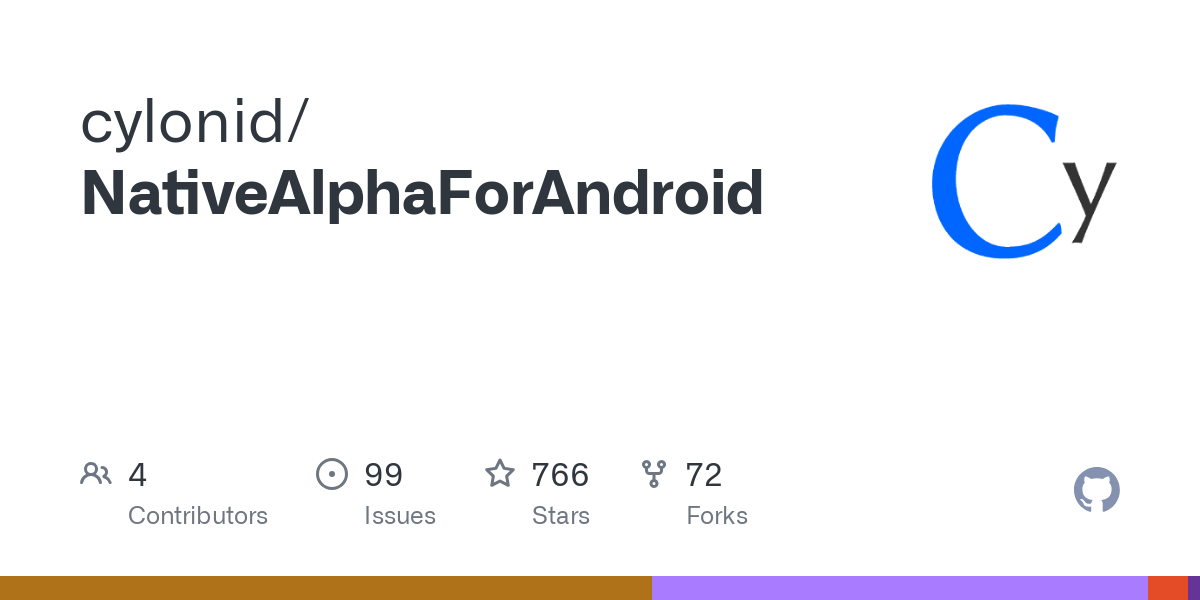The height and width of the screenshot is (600, 1200).
Task: Click the Forks label
Action: (717, 516)
